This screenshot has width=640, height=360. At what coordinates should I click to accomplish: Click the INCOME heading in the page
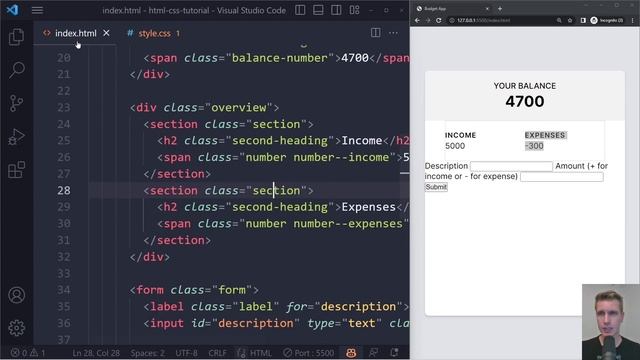(460, 135)
